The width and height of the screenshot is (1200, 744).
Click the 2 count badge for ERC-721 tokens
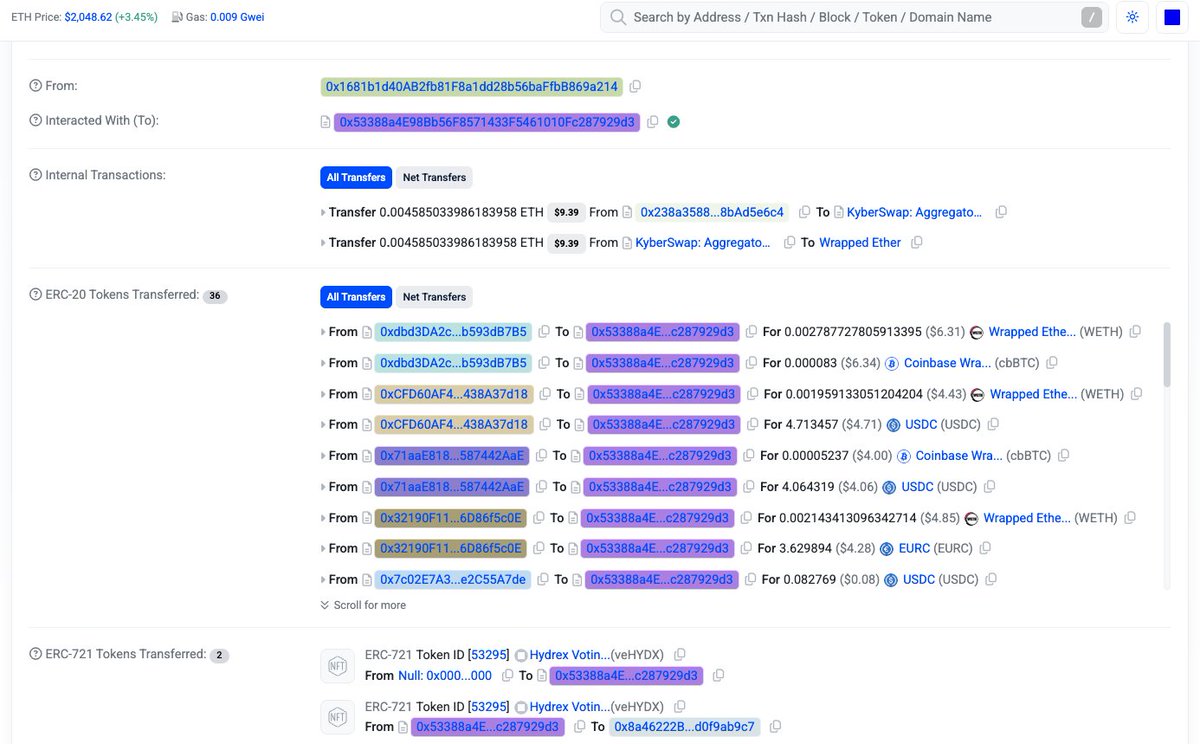pos(219,656)
